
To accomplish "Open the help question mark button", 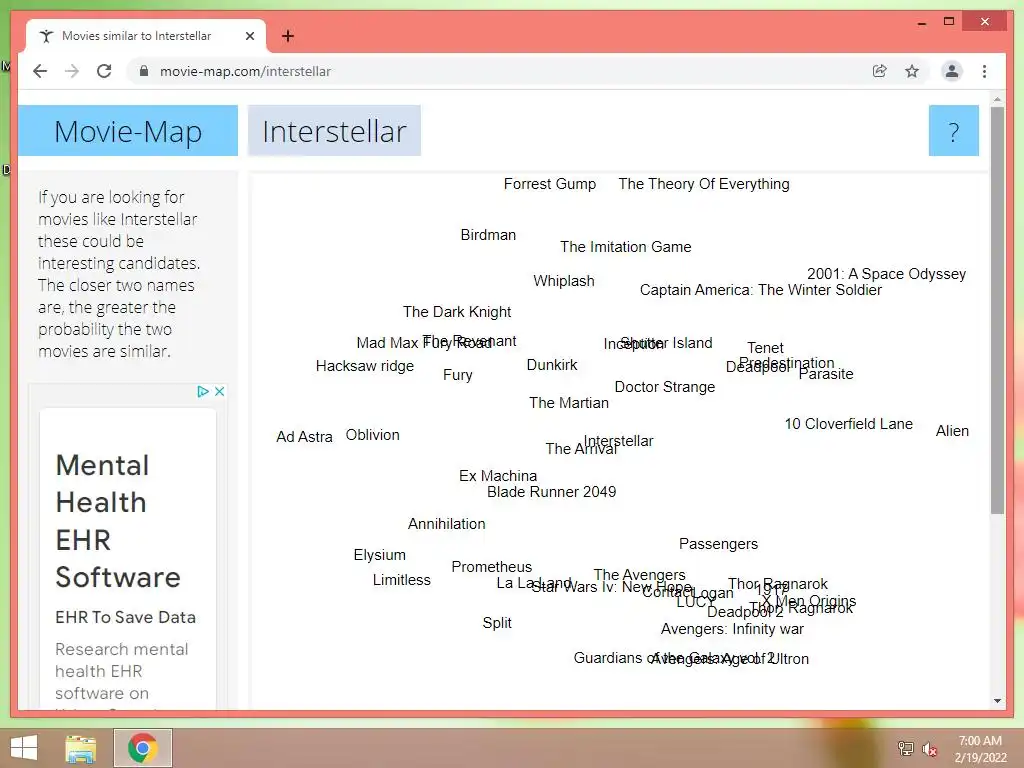I will click(953, 131).
